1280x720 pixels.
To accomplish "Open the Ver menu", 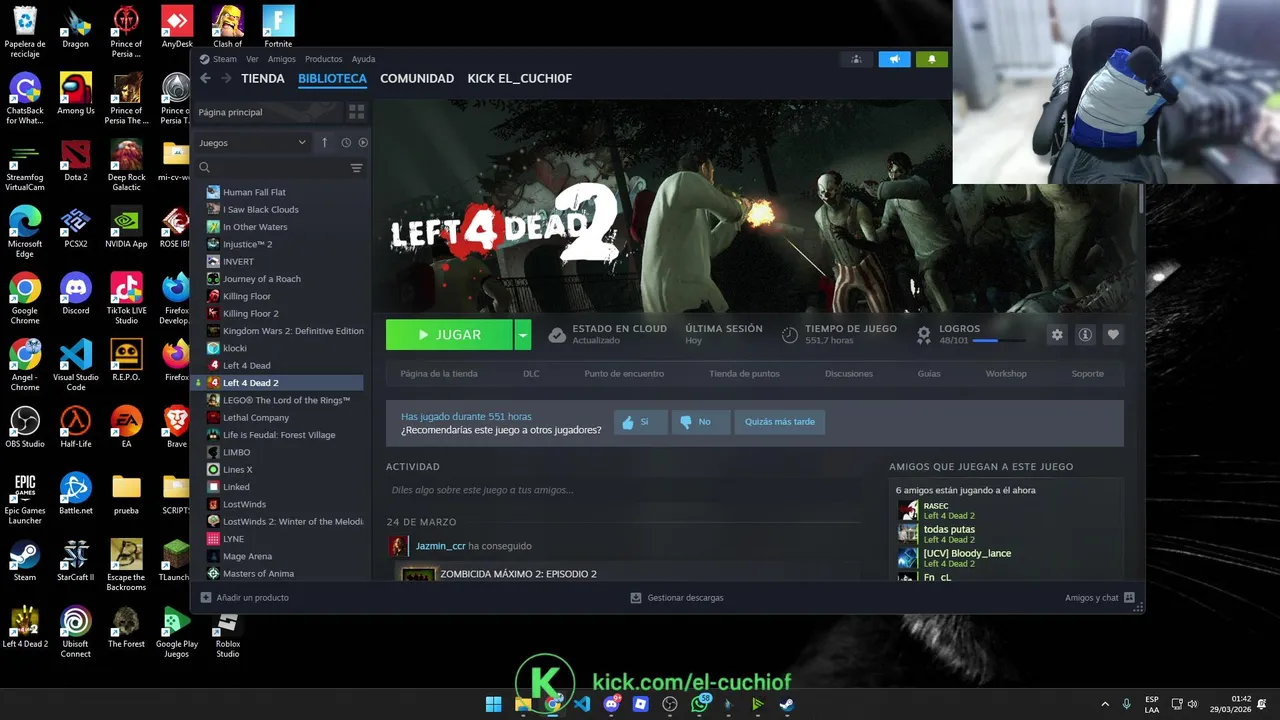I will tap(252, 59).
